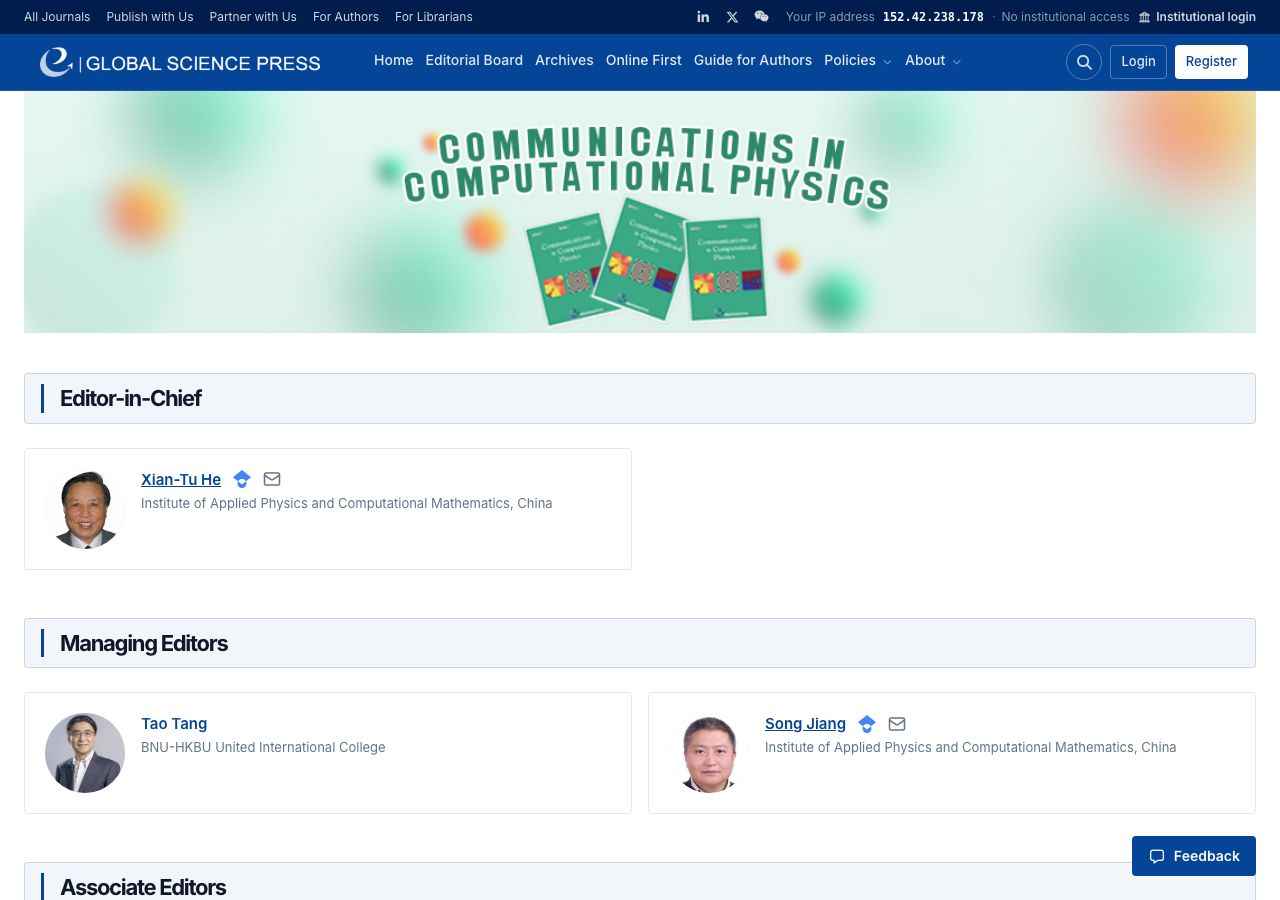Click Song Jiang's portrait photo
The width and height of the screenshot is (1280, 900).
coord(709,753)
